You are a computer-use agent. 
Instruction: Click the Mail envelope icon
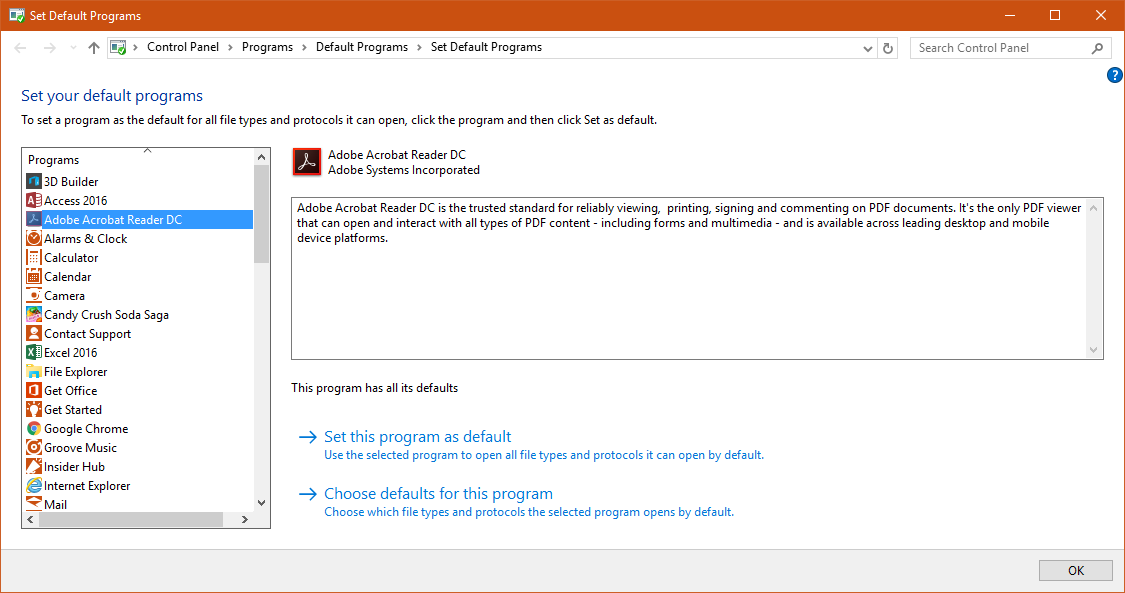pos(34,503)
